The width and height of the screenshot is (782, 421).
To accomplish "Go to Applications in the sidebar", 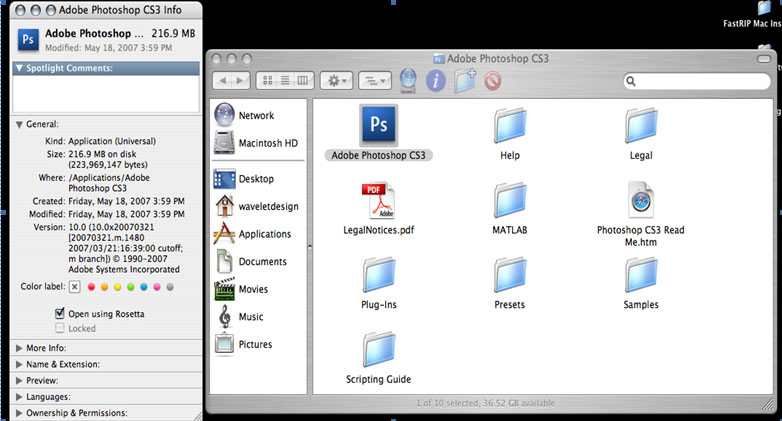I will [264, 234].
